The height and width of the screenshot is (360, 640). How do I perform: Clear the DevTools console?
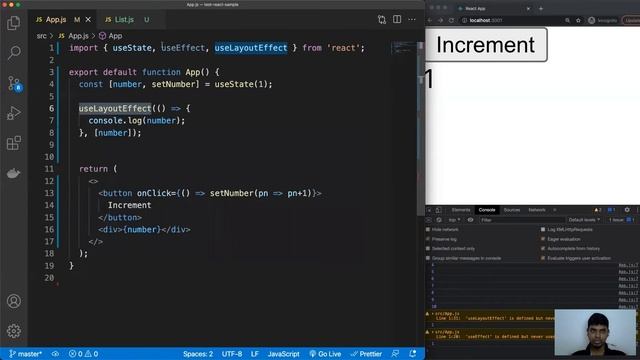point(439,220)
